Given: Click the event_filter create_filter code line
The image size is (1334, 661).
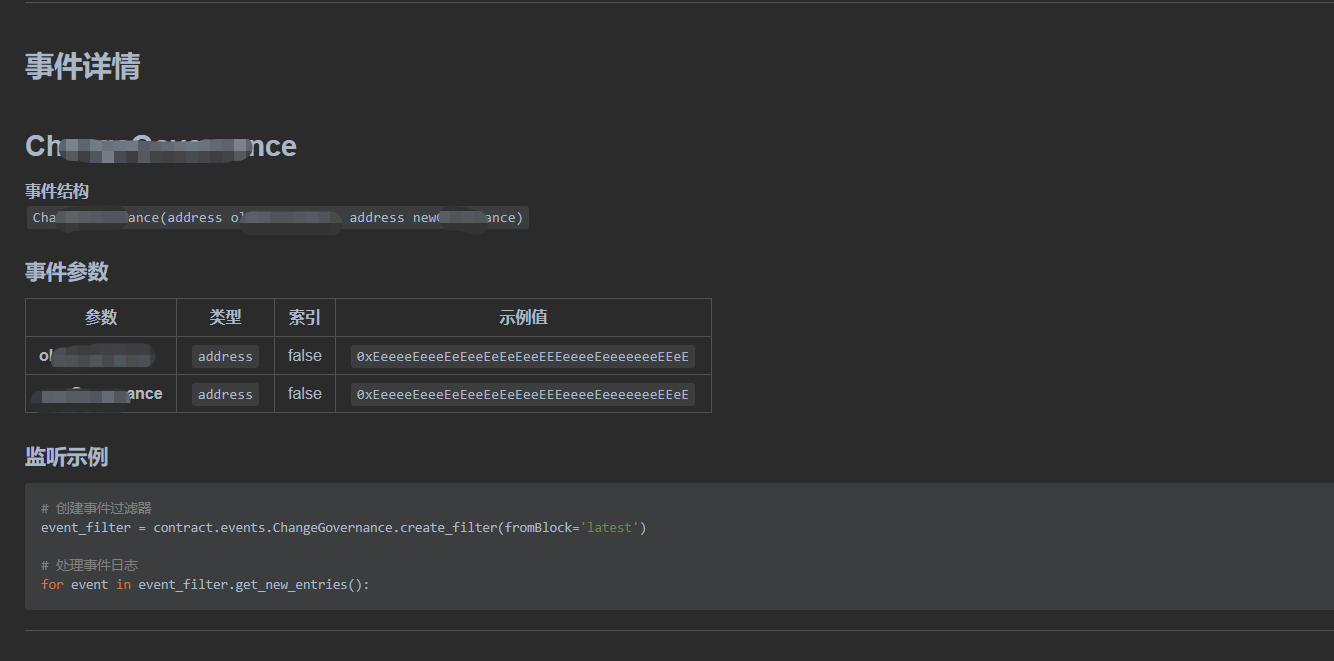Looking at the screenshot, I should click(x=344, y=527).
